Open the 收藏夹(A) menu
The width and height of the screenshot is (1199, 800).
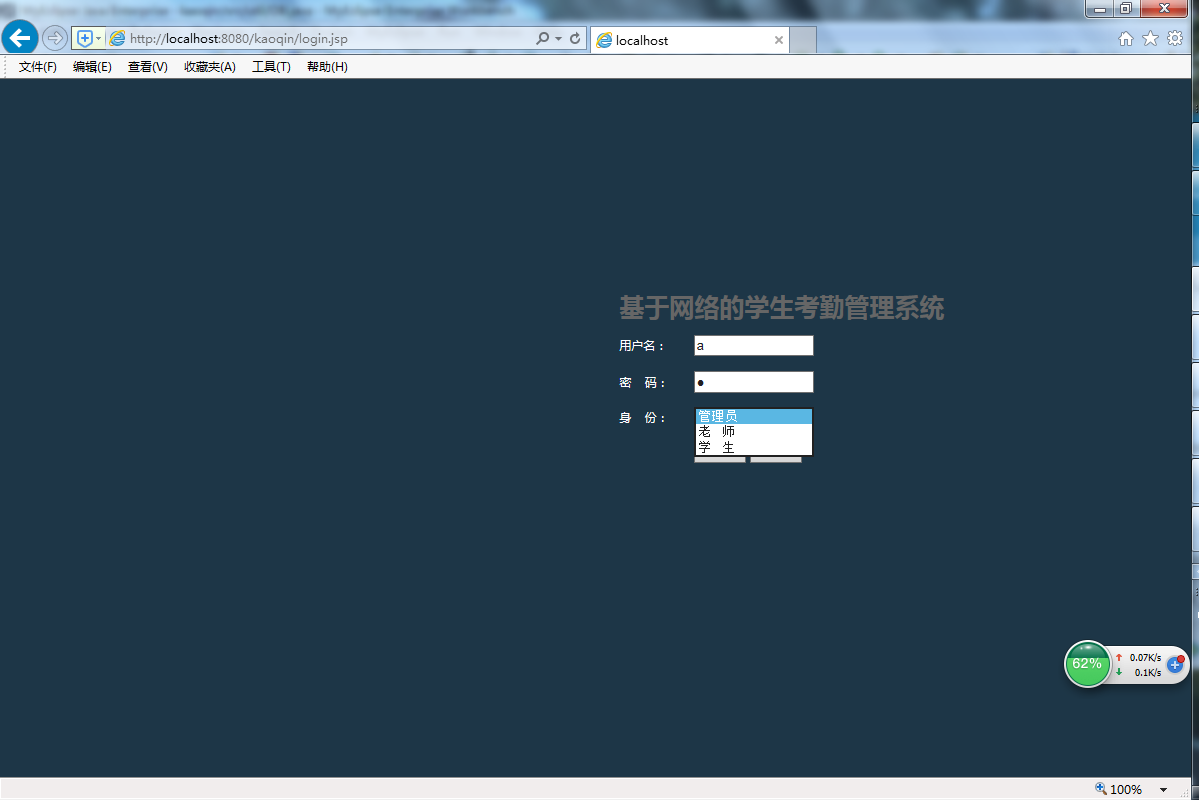[210, 67]
